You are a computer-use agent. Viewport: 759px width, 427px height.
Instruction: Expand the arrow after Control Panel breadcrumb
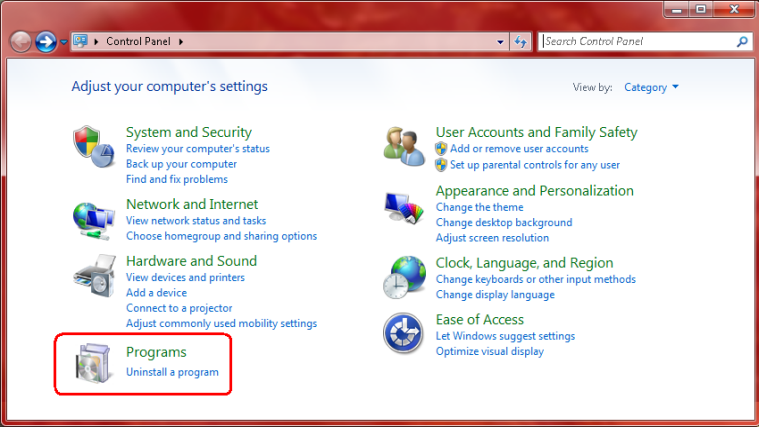point(181,42)
